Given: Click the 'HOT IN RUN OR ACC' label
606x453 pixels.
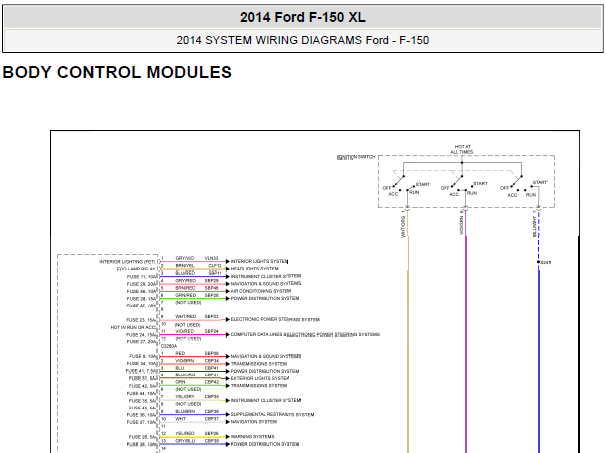Looking at the screenshot, I should 133,327.
